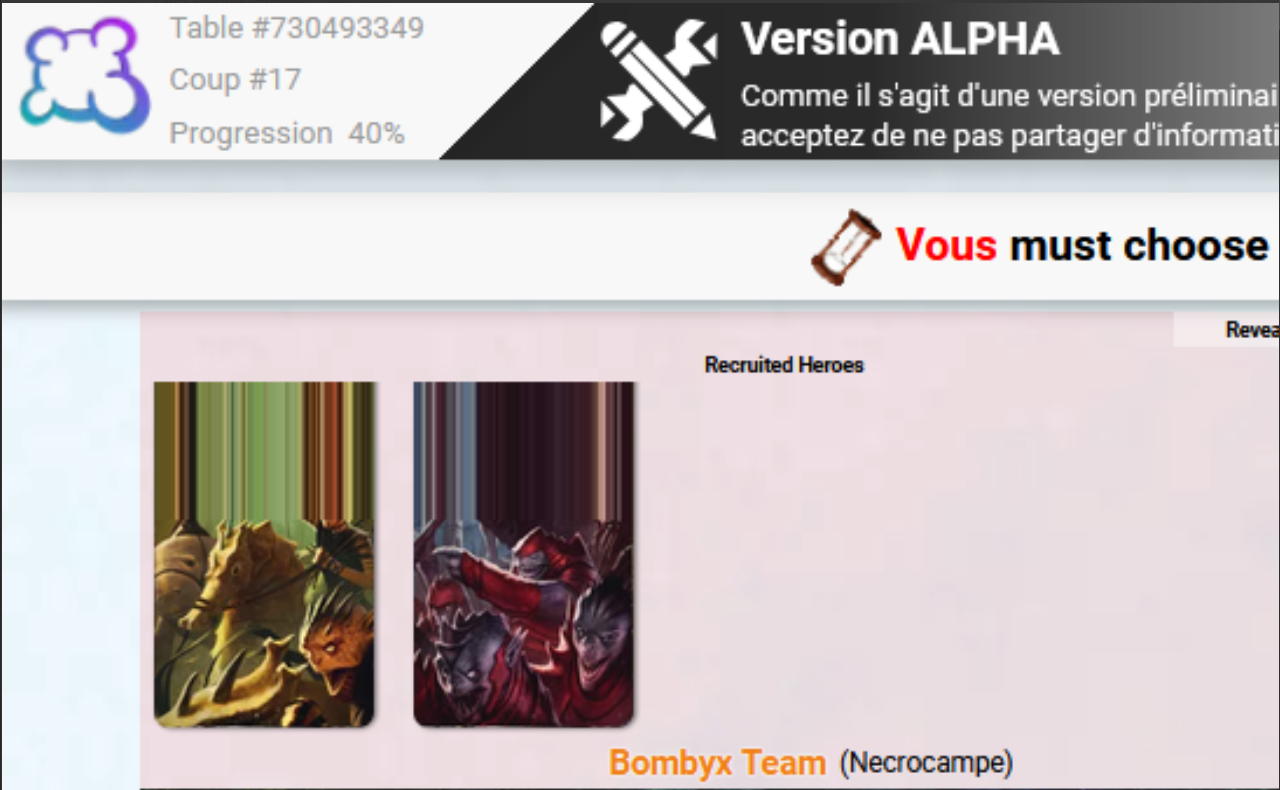Click the 'acceptez de ne pas partager' text
The image size is (1280, 790).
click(x=1010, y=136)
